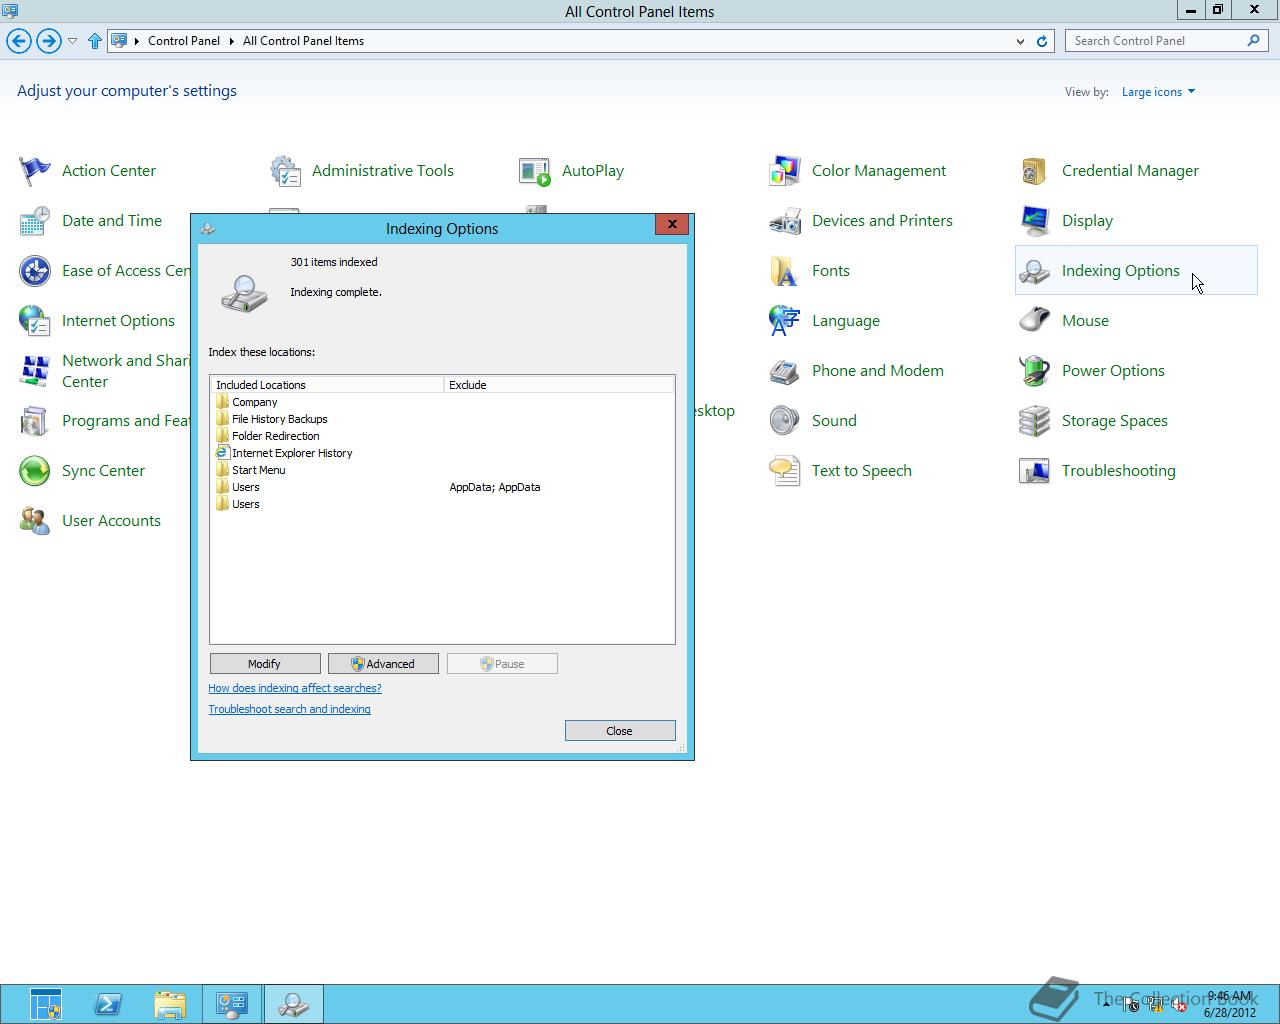
Task: Click the Advanced button
Action: pyautogui.click(x=383, y=664)
